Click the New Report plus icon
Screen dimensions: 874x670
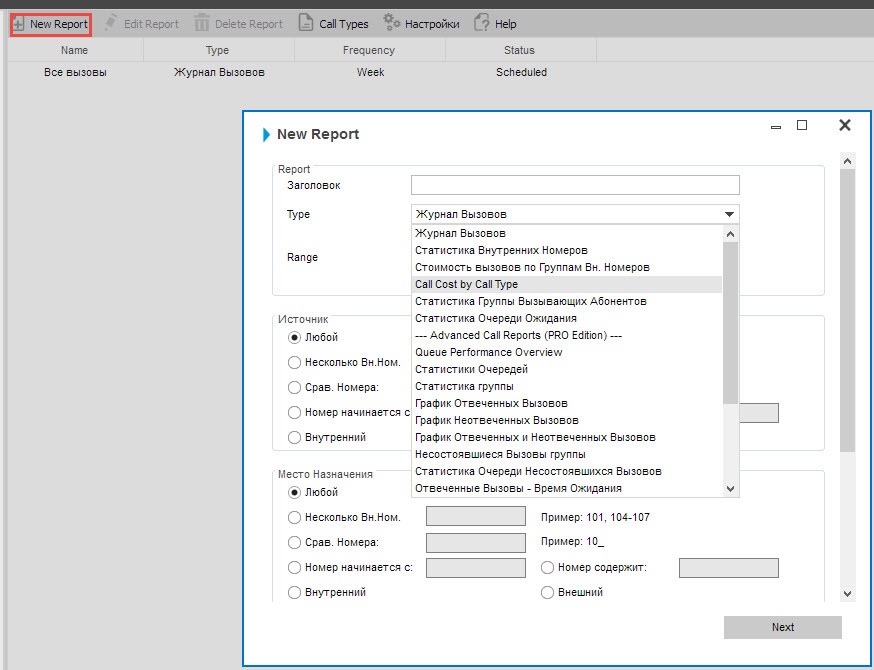tap(19, 24)
